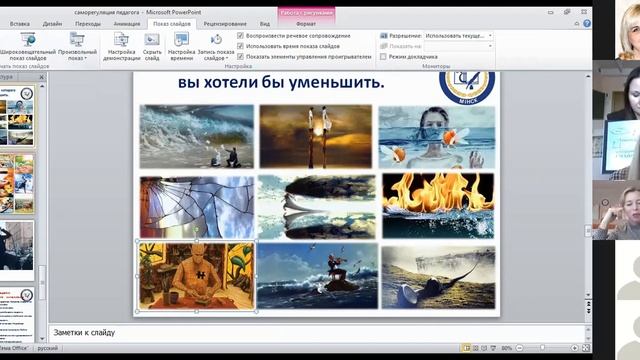This screenshot has width=640, height=360.
Task: Click the zoom out minus button
Action: [x=520, y=348]
